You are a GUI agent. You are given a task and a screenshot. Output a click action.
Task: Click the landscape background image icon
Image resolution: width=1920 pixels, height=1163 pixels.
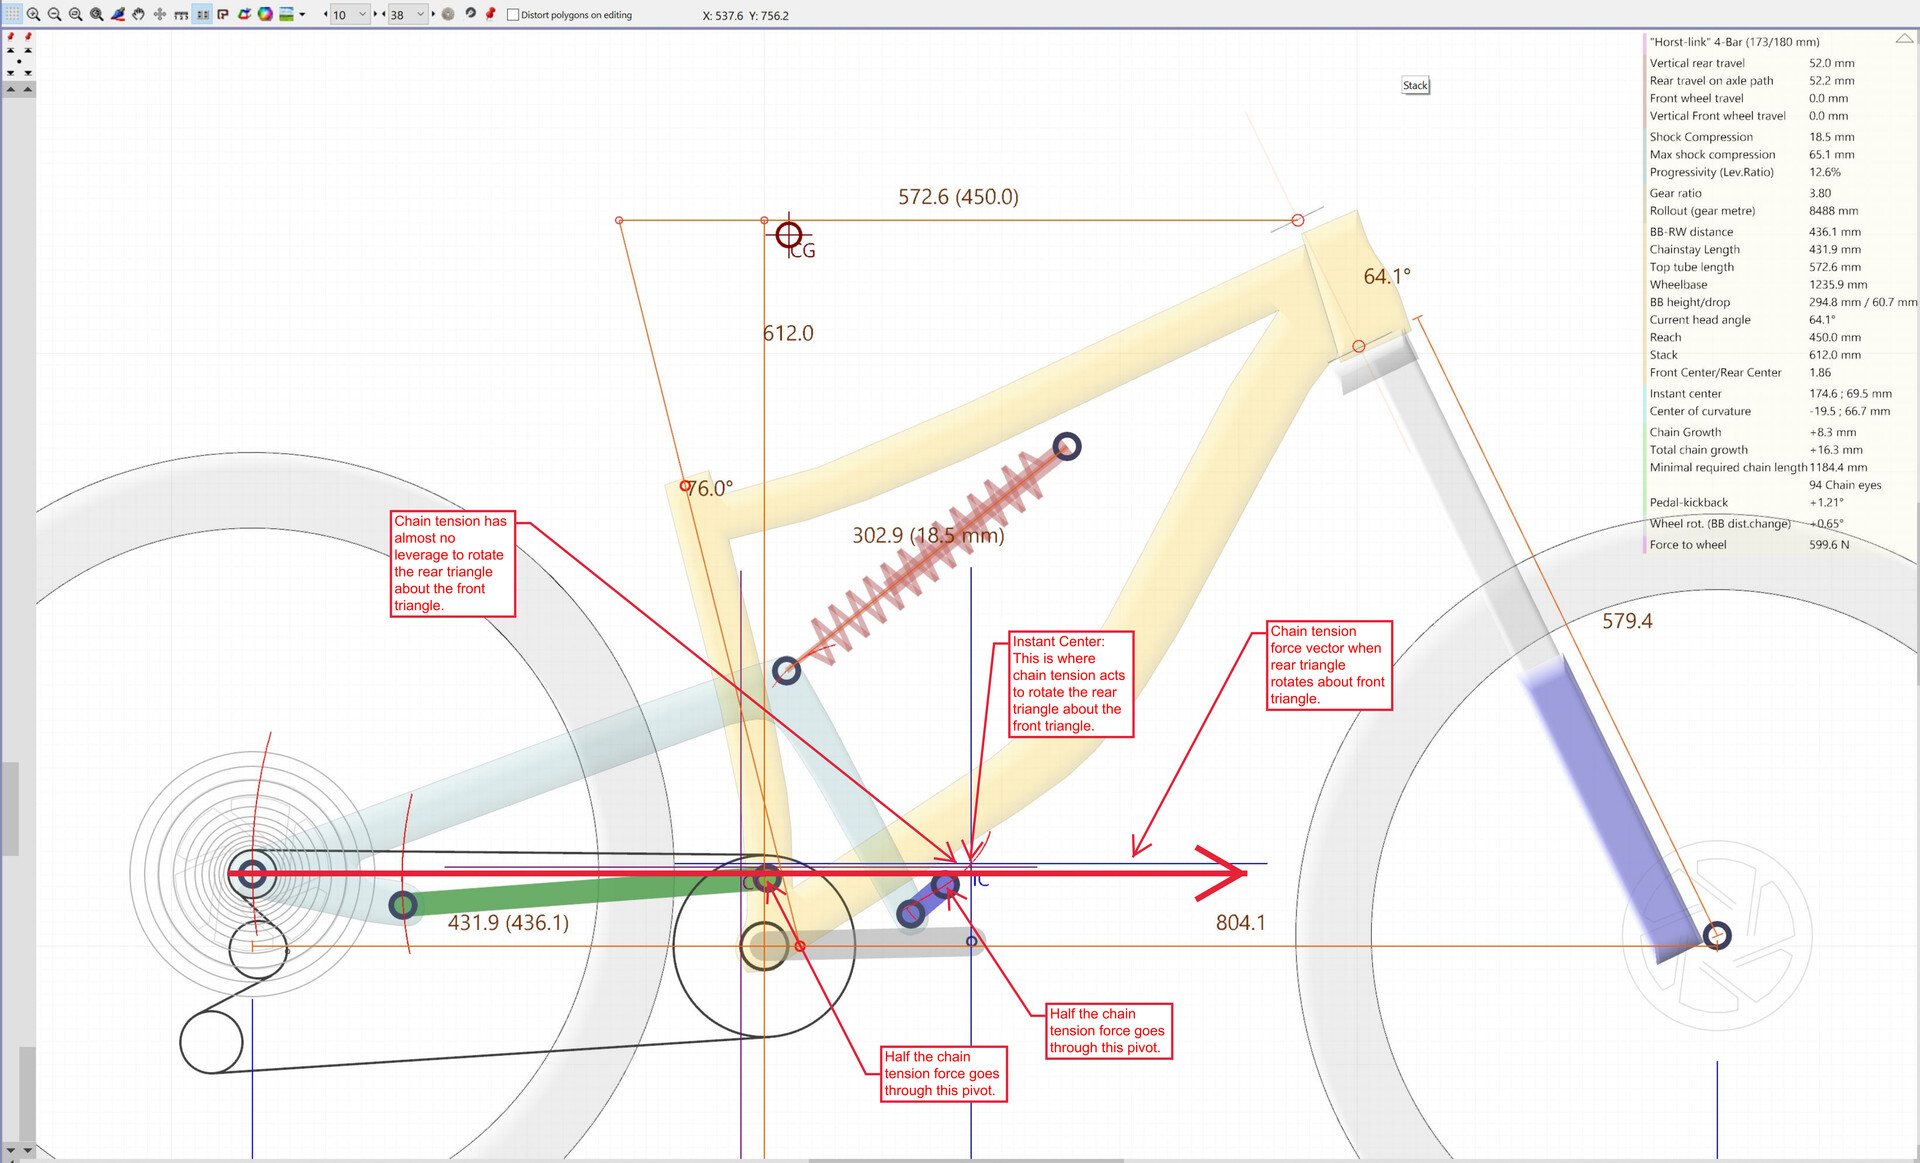[x=286, y=14]
